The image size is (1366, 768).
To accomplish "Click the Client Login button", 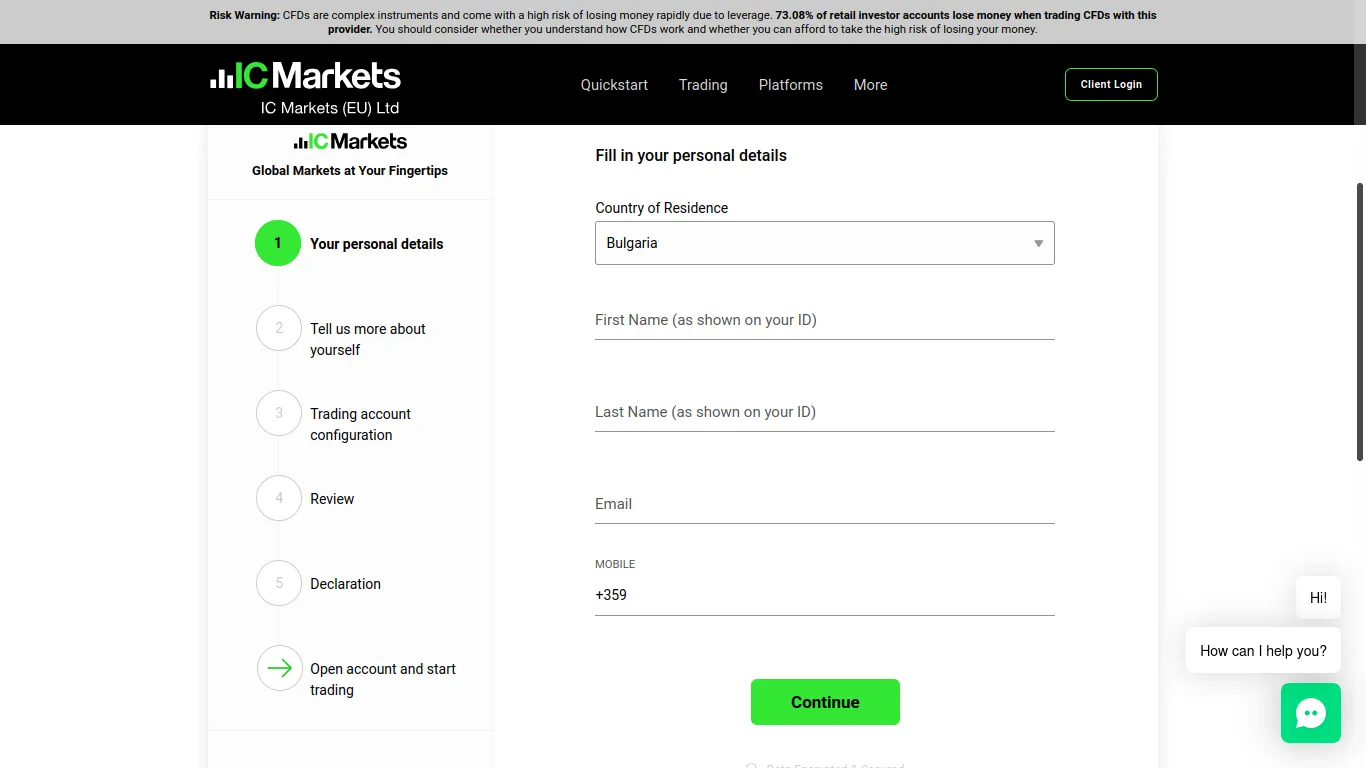I will click(x=1111, y=84).
